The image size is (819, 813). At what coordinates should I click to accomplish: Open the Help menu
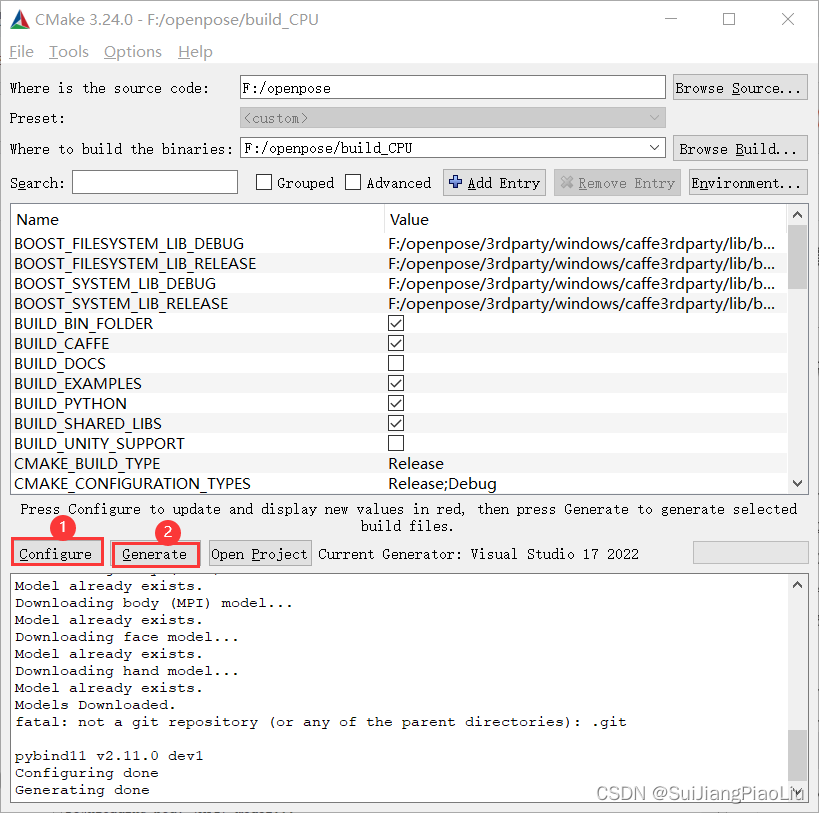pos(195,52)
